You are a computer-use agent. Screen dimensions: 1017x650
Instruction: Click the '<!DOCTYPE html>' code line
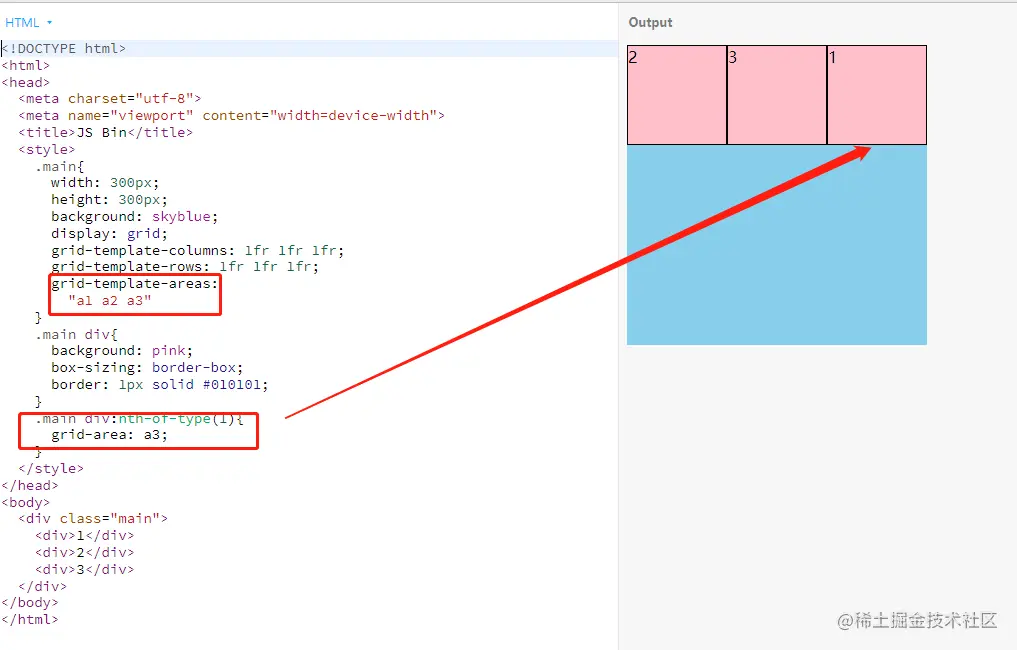tap(64, 49)
